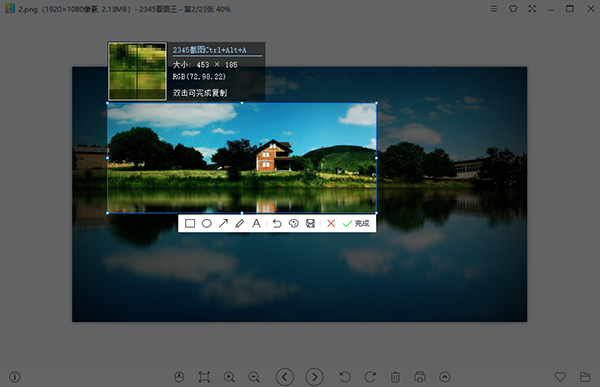Select the ellipse annotation tool
The height and width of the screenshot is (387, 600).
click(207, 224)
